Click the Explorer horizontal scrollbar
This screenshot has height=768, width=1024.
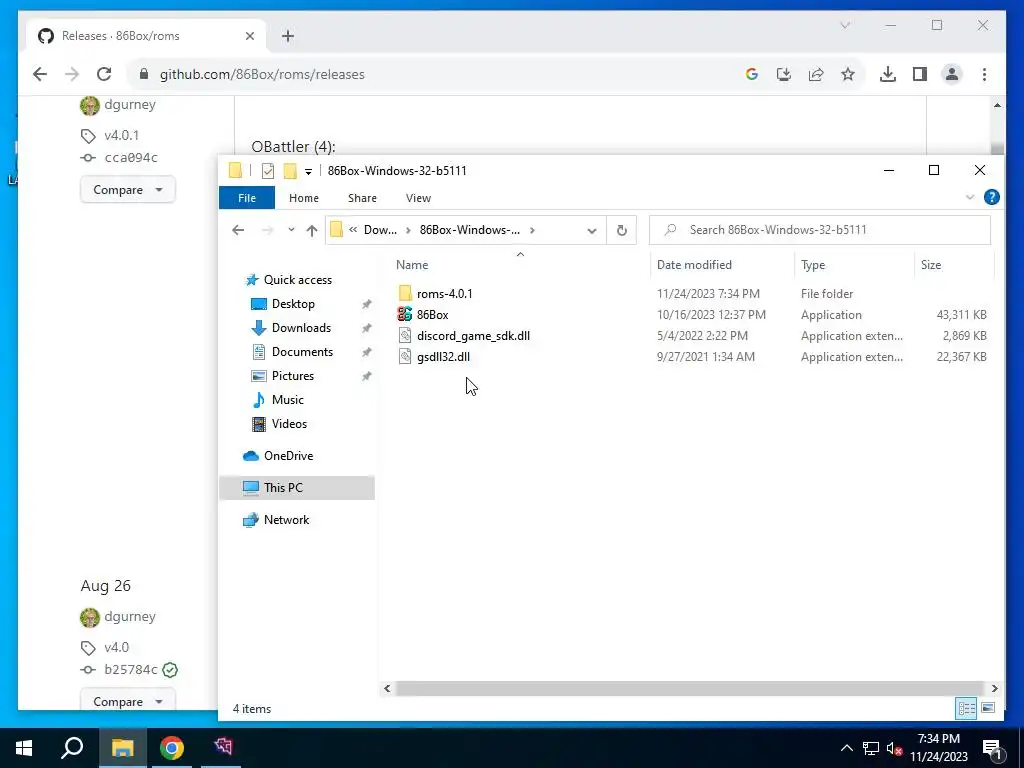[x=690, y=688]
